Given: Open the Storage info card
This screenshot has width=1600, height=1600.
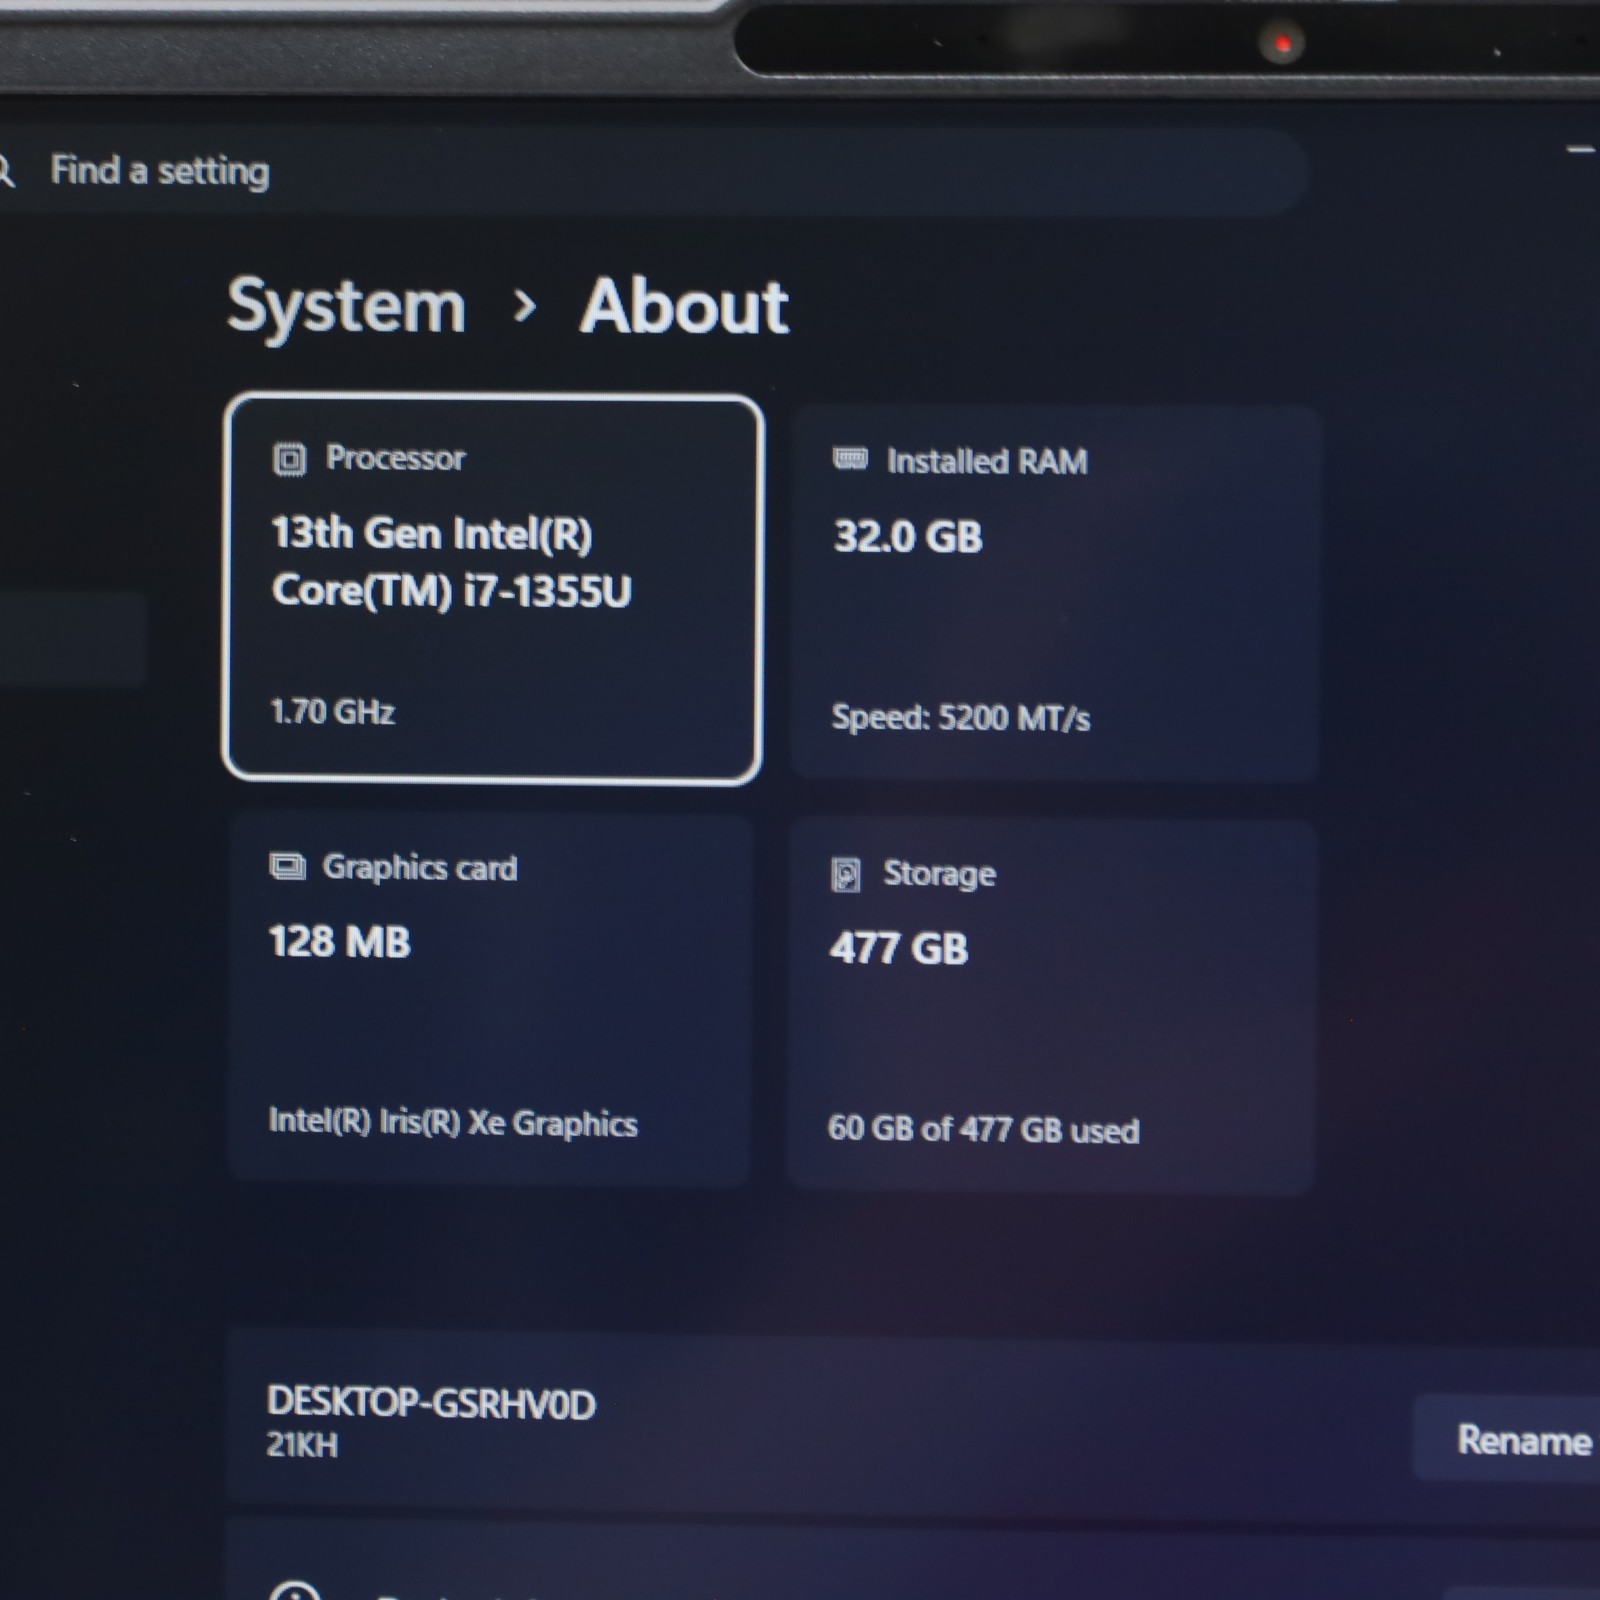Looking at the screenshot, I should click(x=1050, y=1007).
